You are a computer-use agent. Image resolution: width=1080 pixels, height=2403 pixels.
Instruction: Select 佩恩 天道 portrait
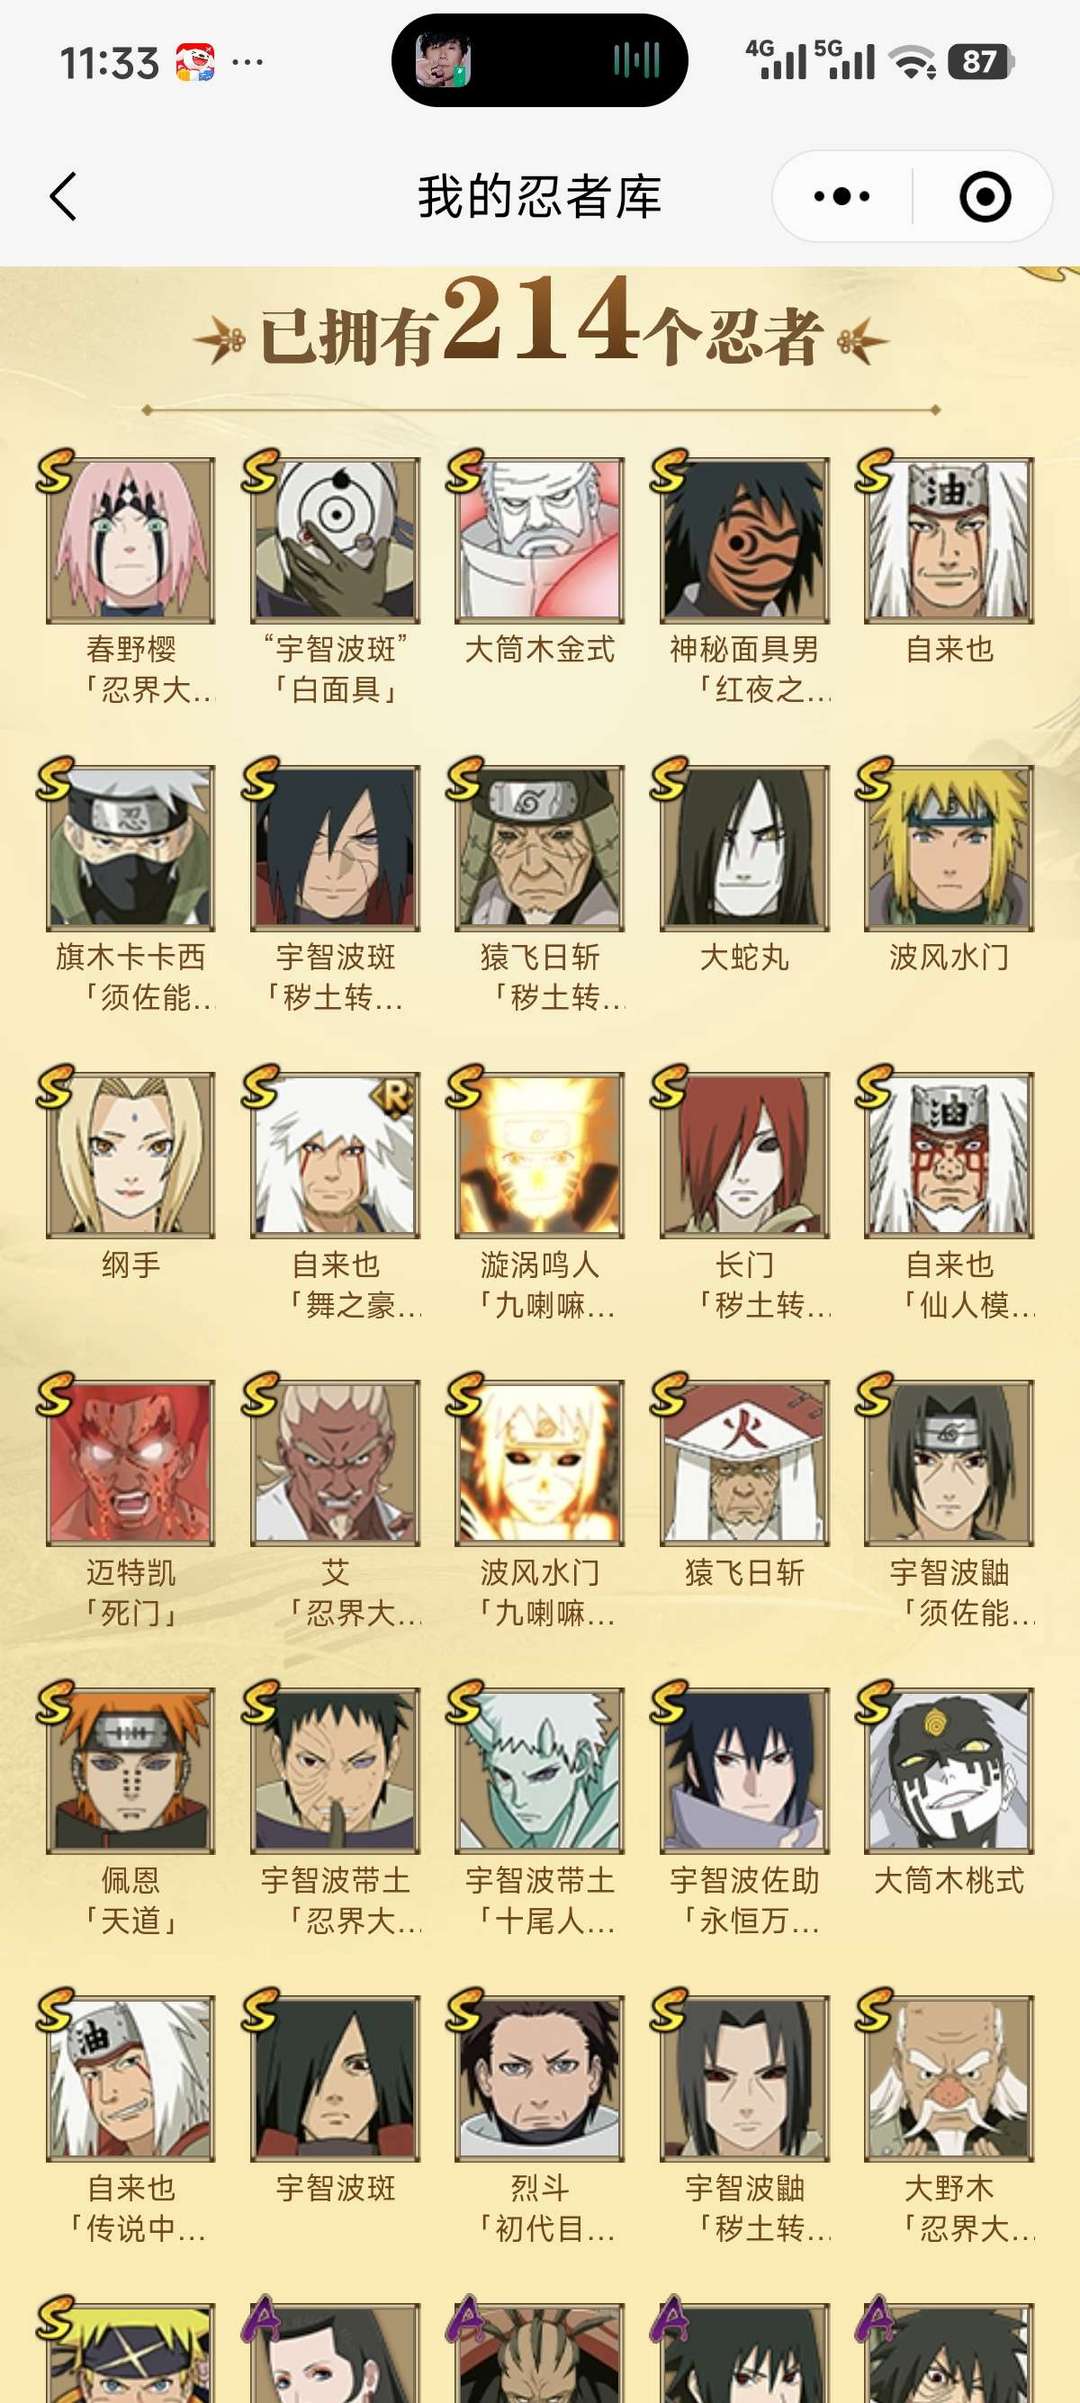click(x=130, y=1771)
